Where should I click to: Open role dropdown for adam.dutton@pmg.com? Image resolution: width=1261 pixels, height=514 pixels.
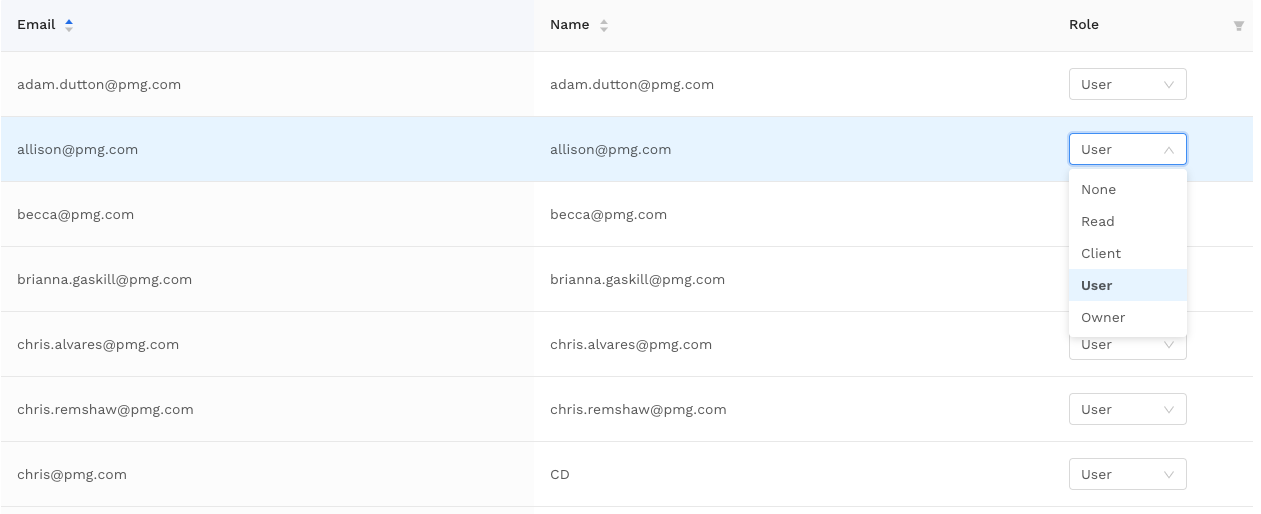(x=1127, y=85)
